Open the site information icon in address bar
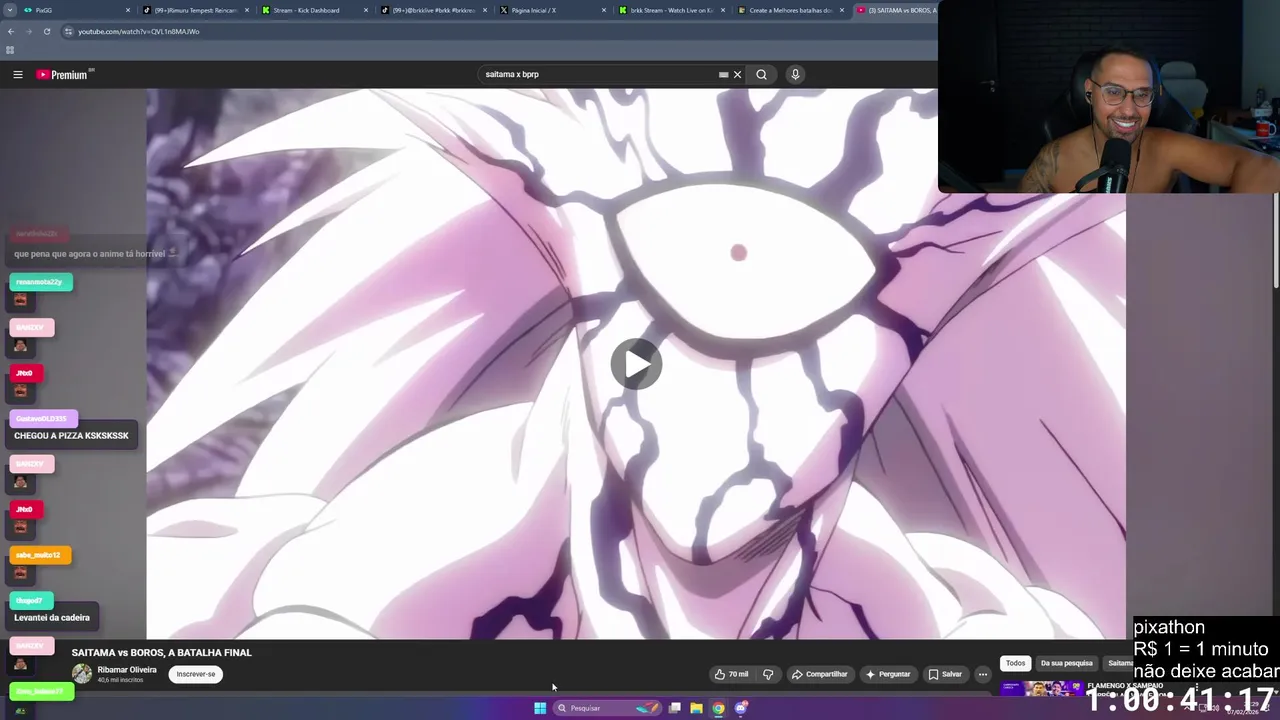This screenshot has height=720, width=1280. coord(68,31)
